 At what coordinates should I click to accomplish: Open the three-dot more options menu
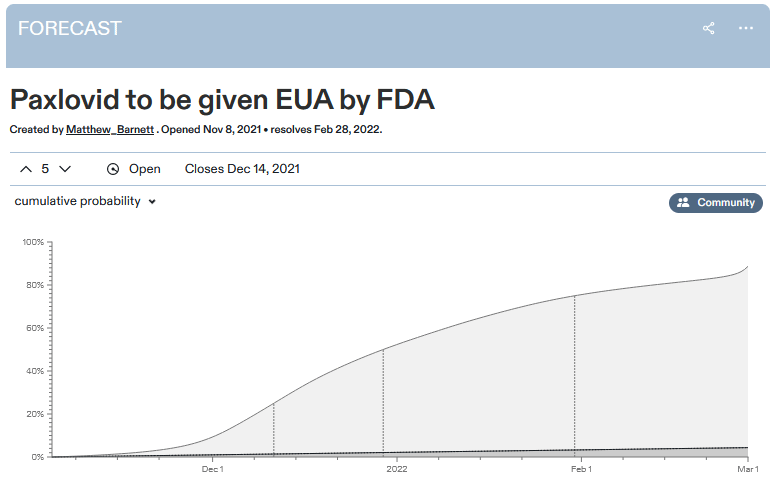(745, 28)
